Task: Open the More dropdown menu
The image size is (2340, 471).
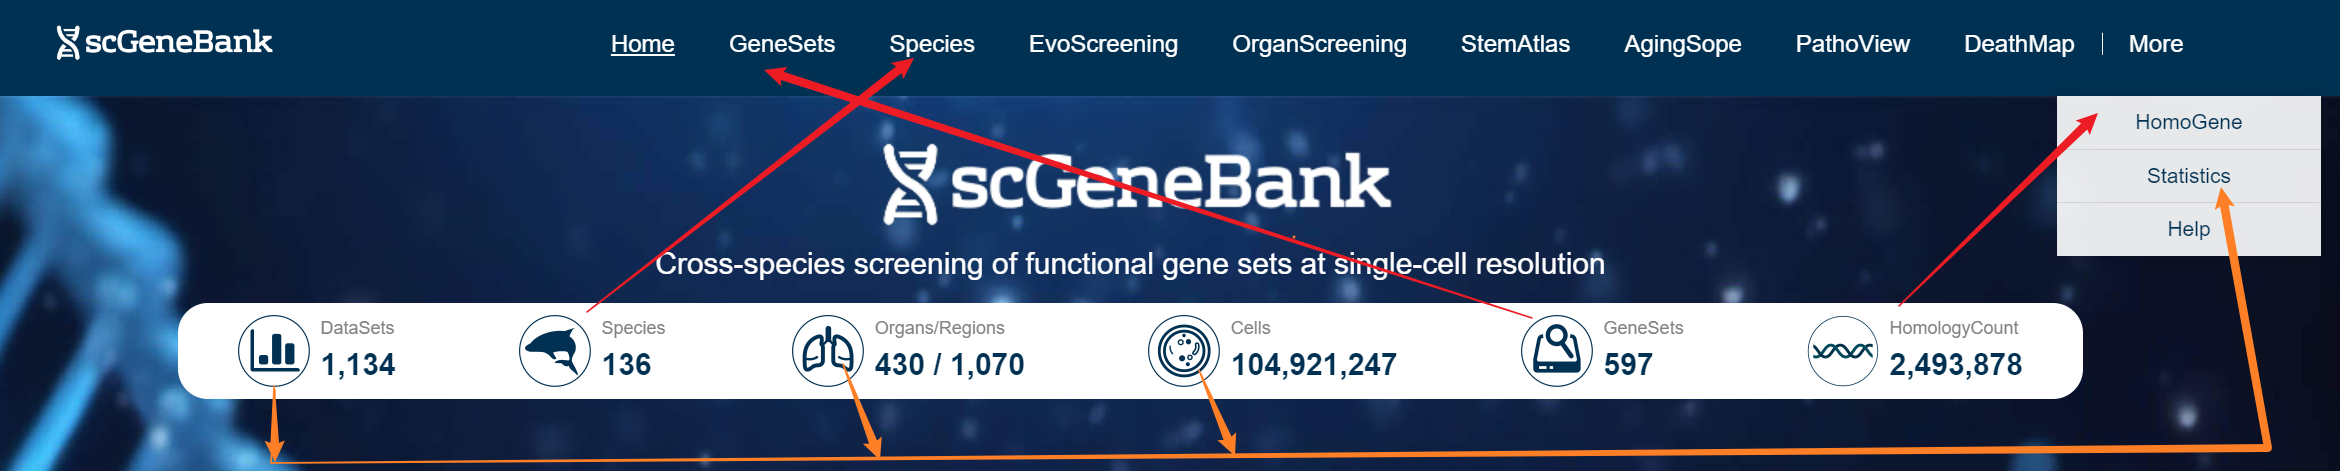Action: 2155,44
